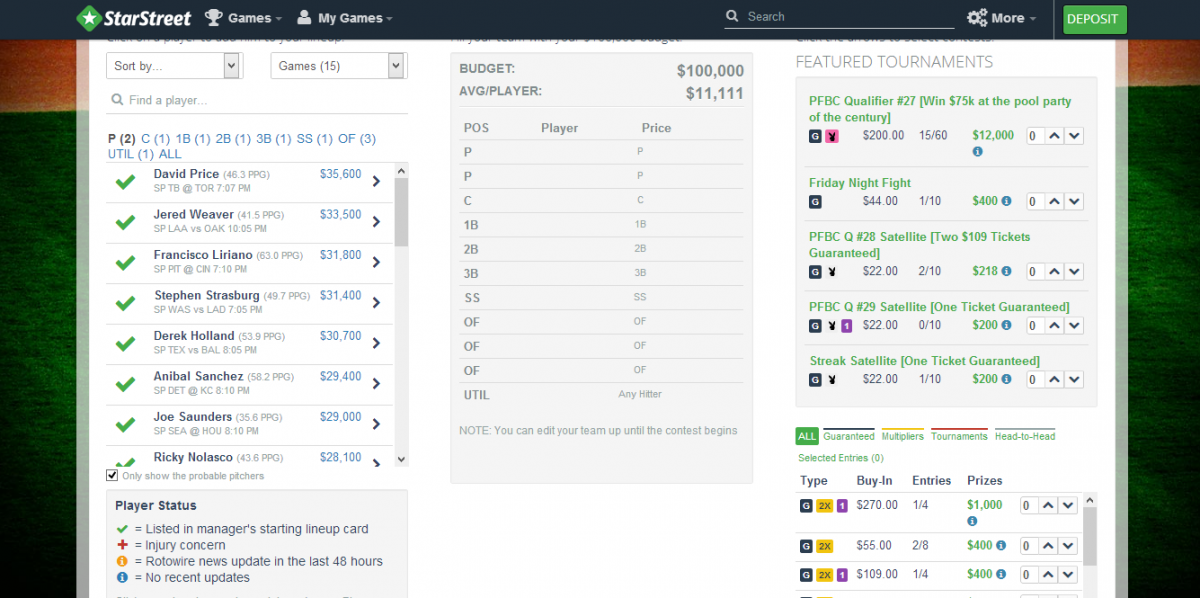Click the StarStreet star logo
The image size is (1200, 598).
pos(89,18)
